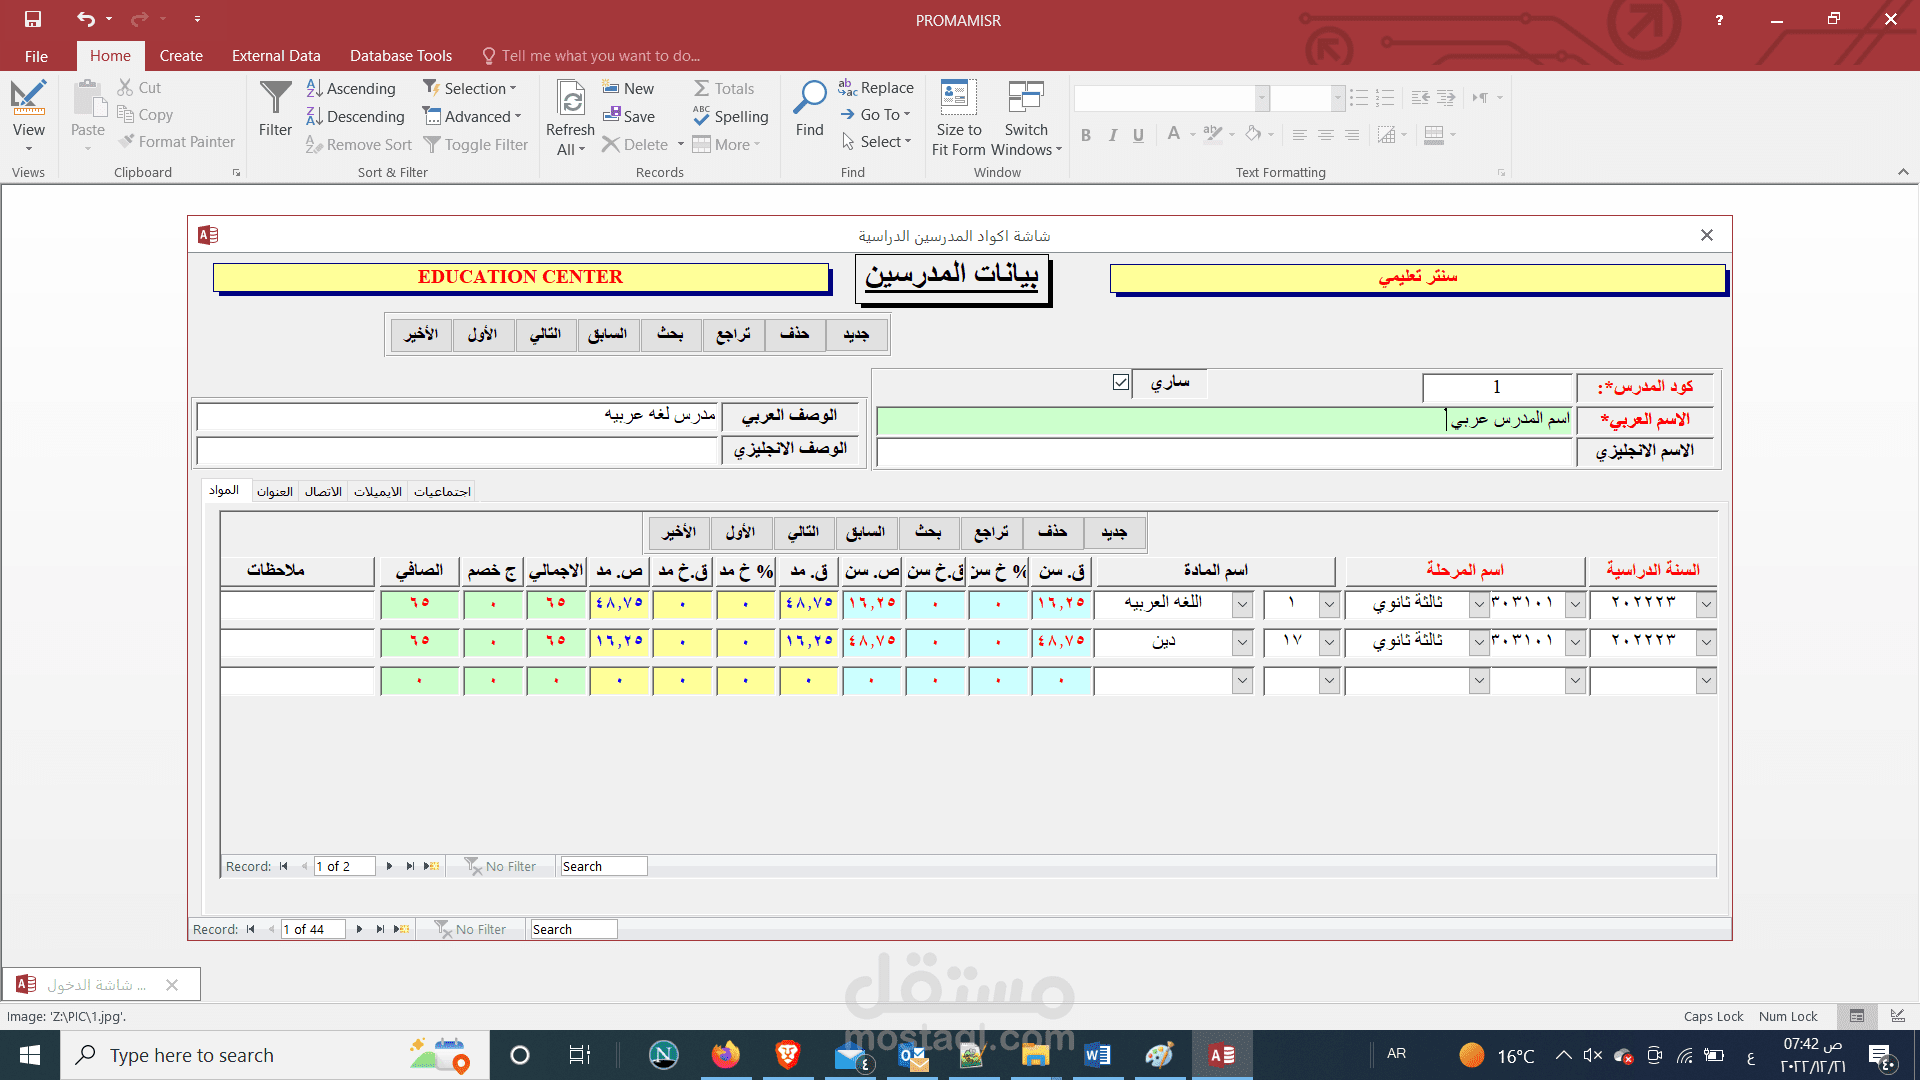Viewport: 1920px width, 1080px height.
Task: Go to next record in outer navigator
Action: click(359, 929)
